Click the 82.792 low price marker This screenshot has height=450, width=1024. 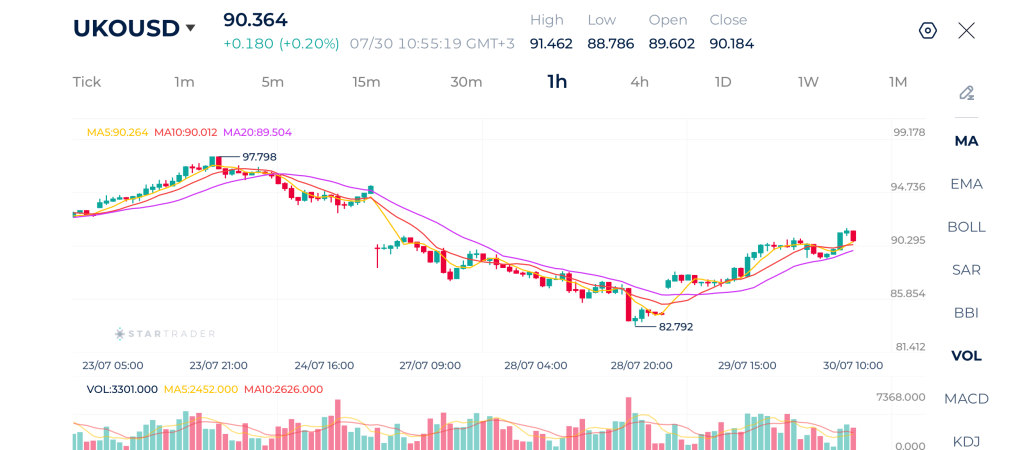pos(676,327)
